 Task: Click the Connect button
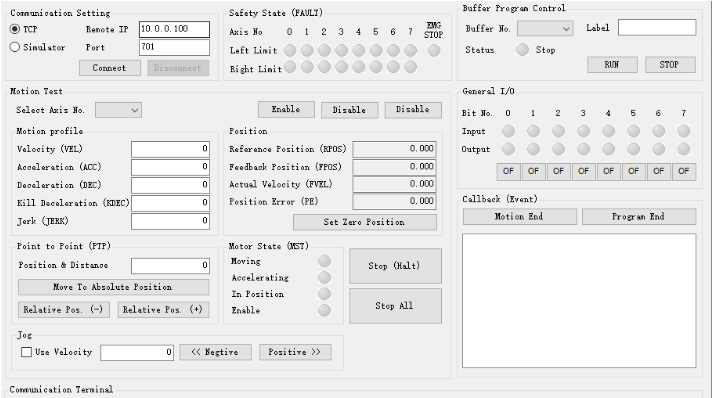click(110, 68)
